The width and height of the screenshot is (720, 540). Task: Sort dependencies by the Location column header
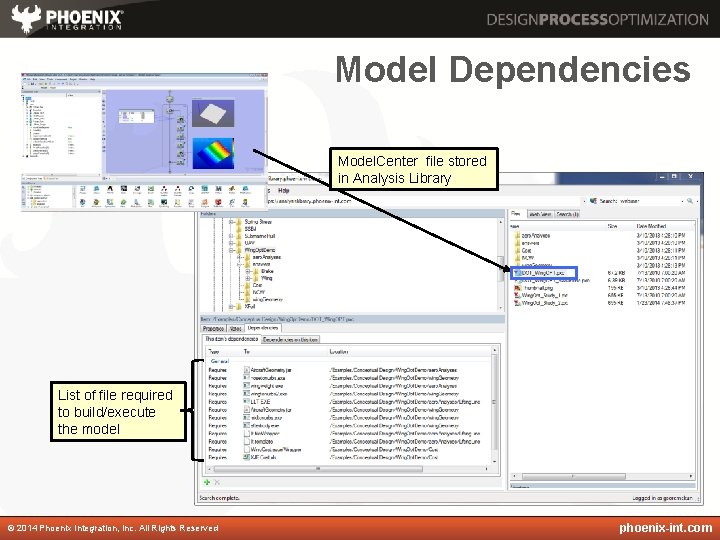(339, 352)
